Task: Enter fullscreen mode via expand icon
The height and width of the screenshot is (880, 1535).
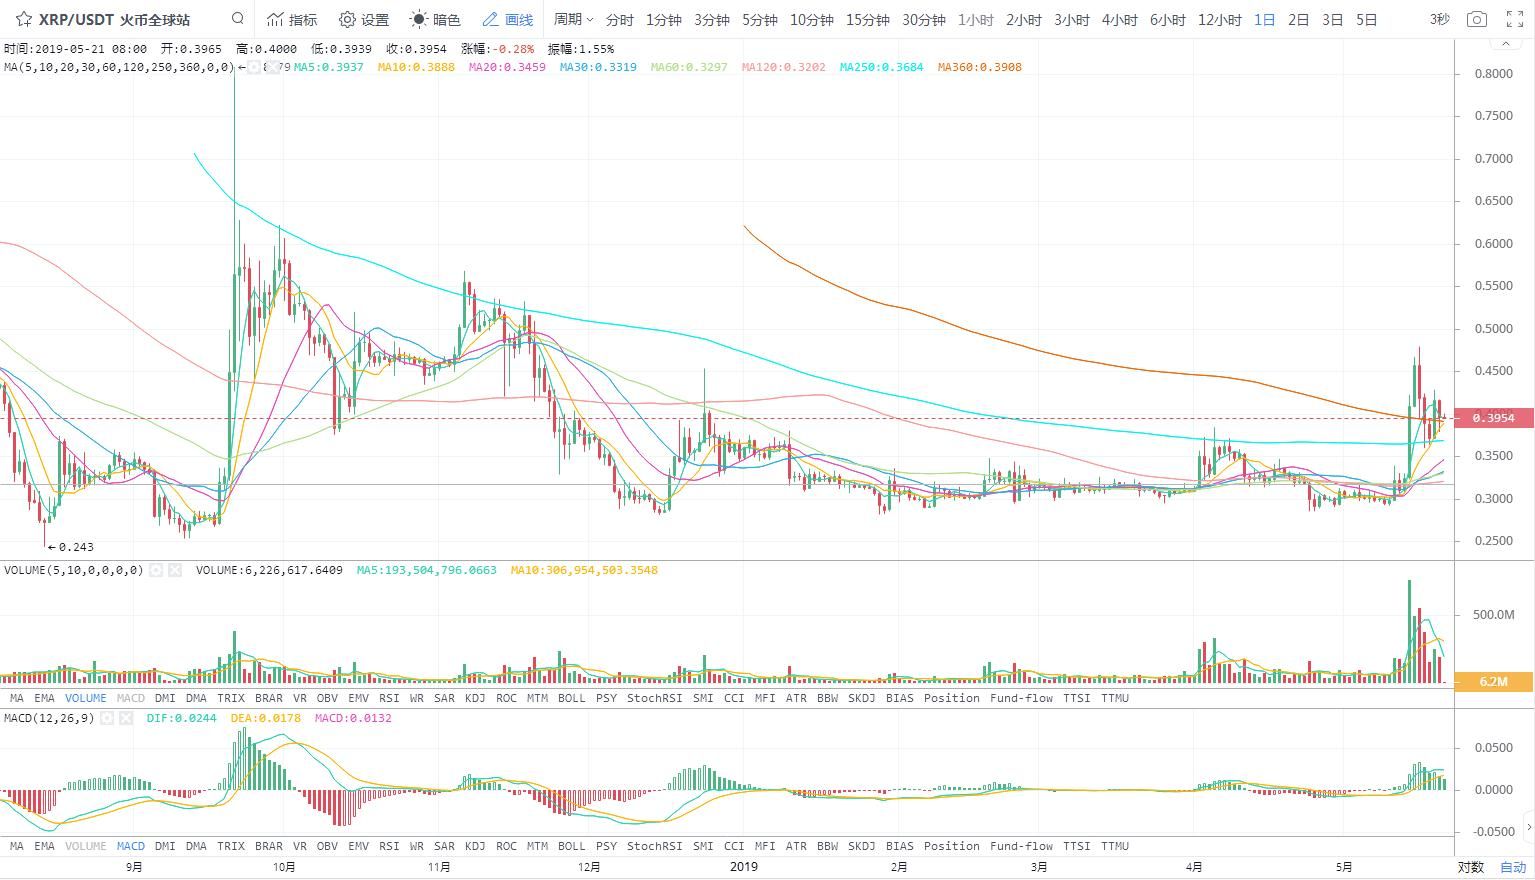Action: (1514, 19)
